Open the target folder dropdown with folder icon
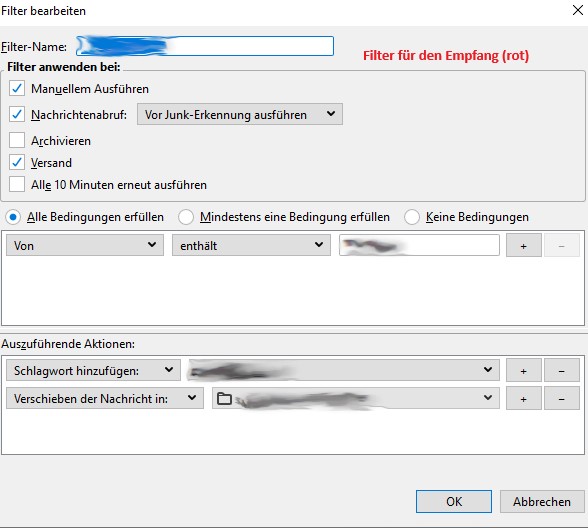Screen dimensions: 588x528 click(356, 398)
